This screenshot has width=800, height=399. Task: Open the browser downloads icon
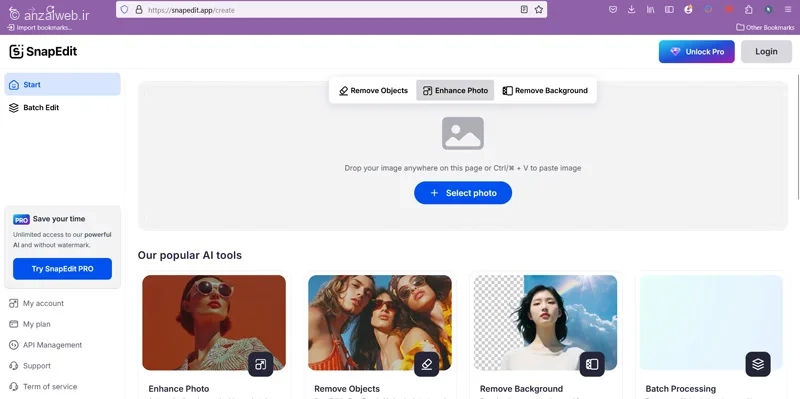tap(632, 9)
